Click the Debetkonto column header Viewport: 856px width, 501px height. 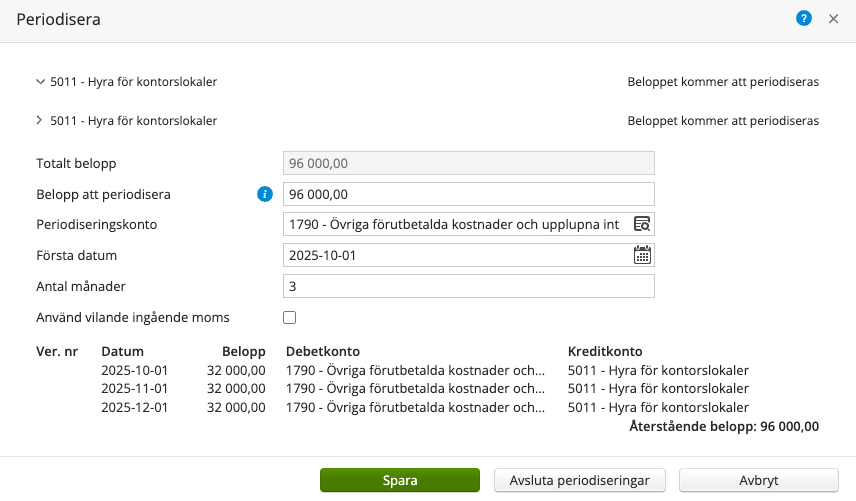322,352
